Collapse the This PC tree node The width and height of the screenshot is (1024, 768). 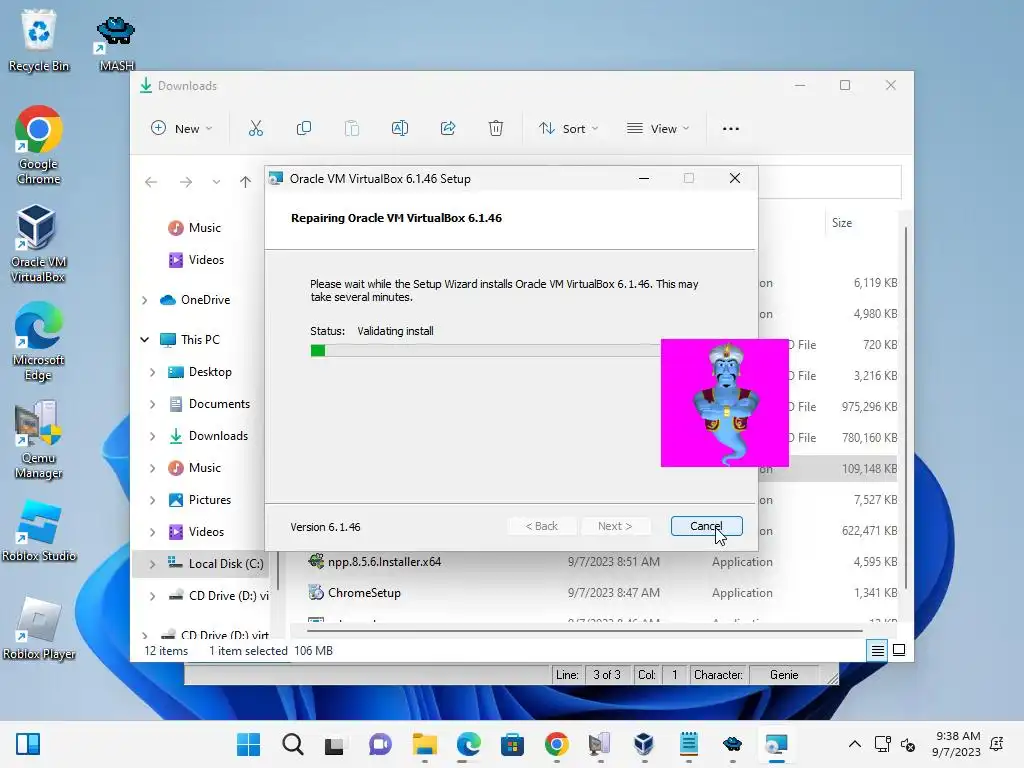pyautogui.click(x=144, y=340)
